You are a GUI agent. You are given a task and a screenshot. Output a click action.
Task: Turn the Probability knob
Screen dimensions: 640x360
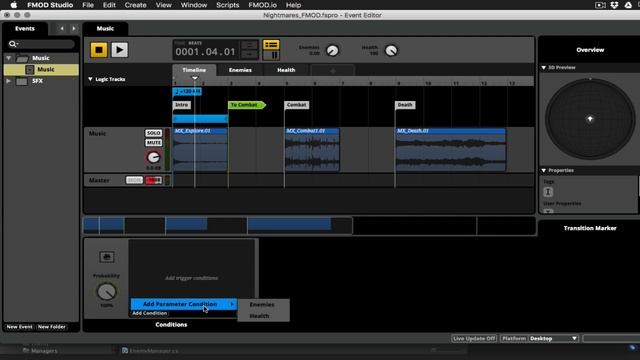click(107, 291)
